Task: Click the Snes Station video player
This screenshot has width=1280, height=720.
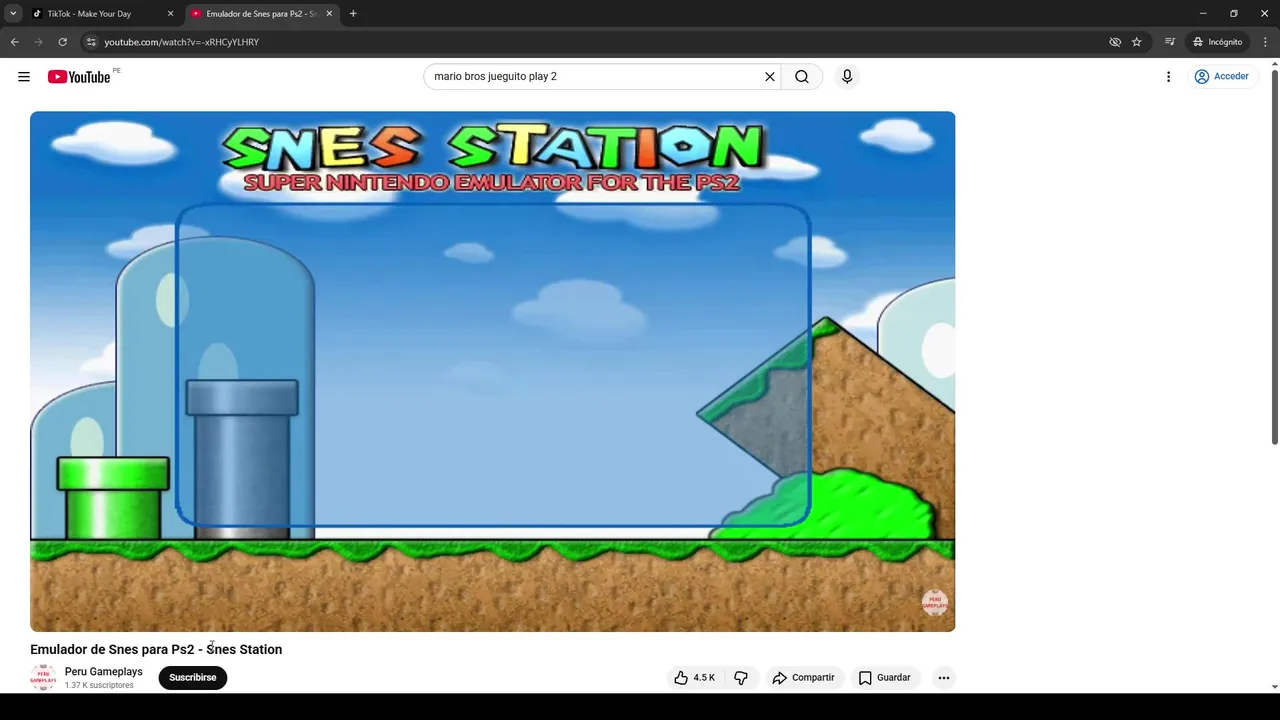Action: [492, 371]
